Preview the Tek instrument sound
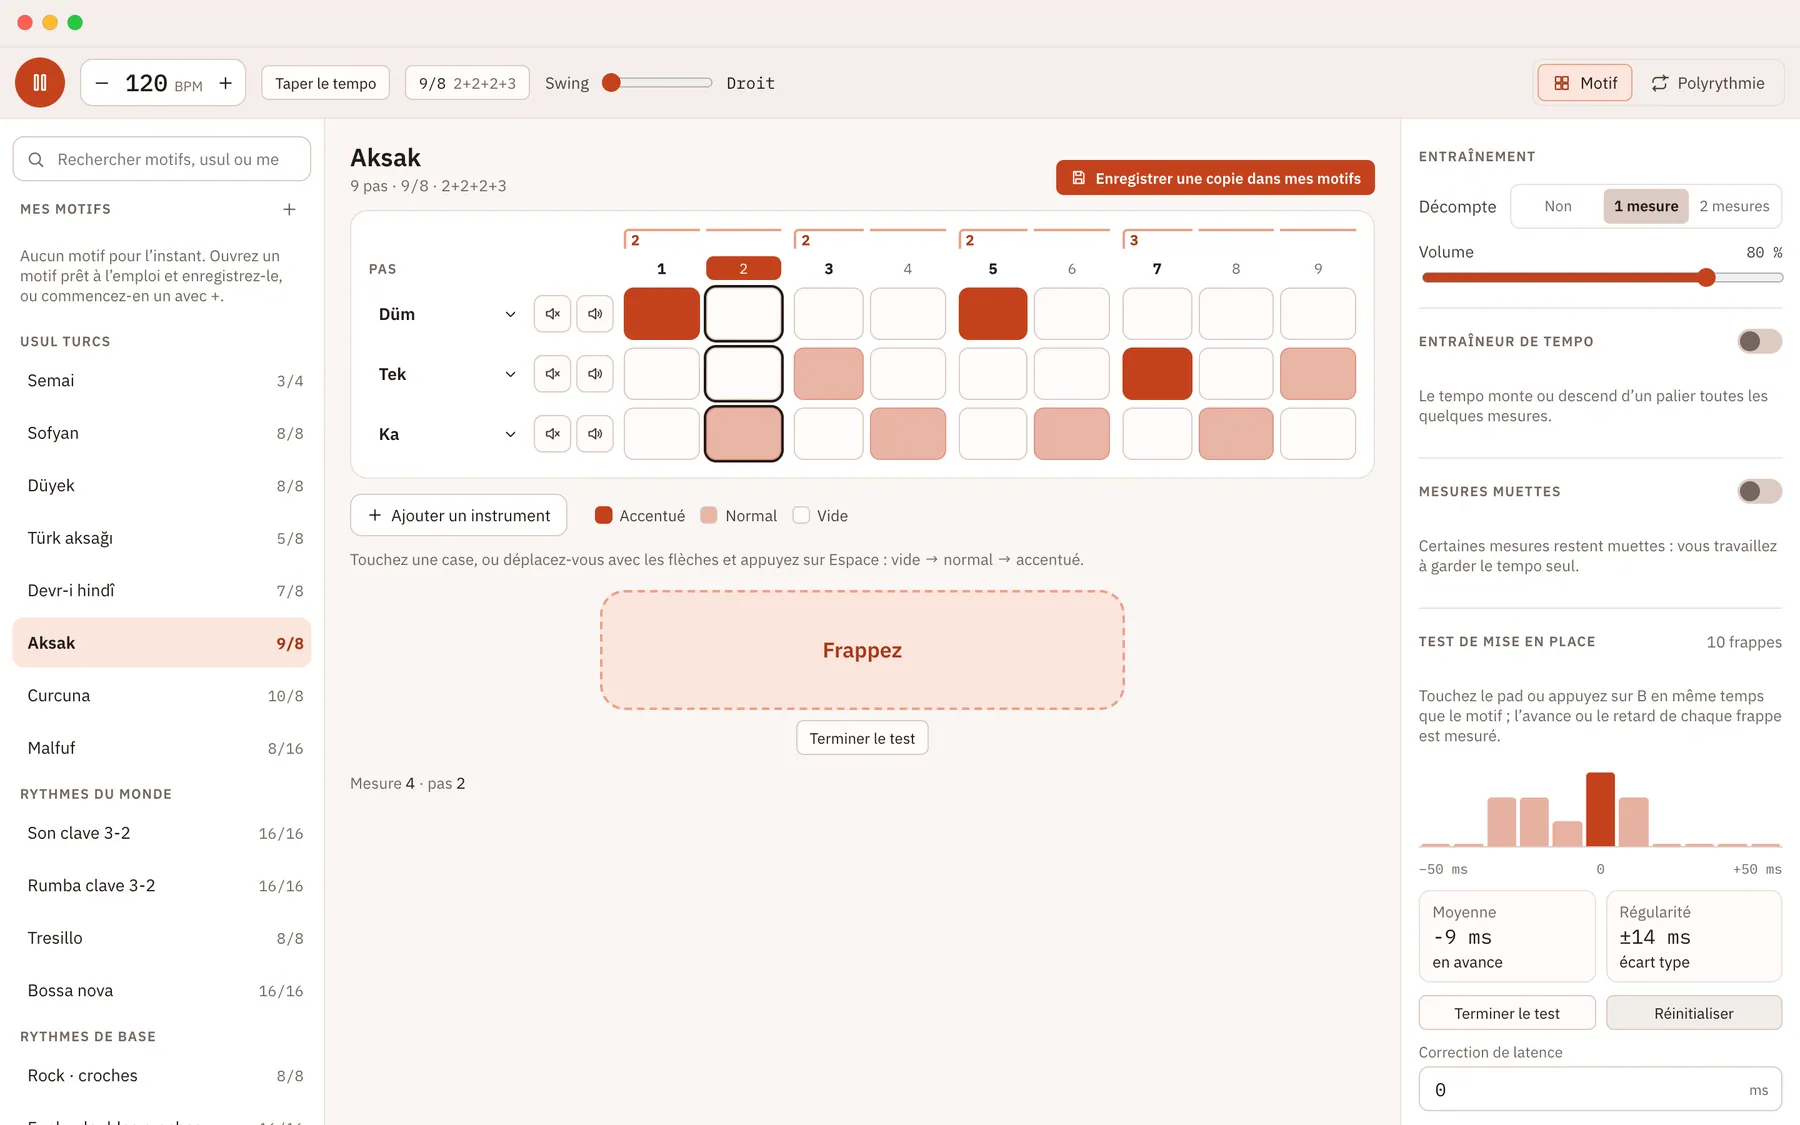 [x=595, y=374]
